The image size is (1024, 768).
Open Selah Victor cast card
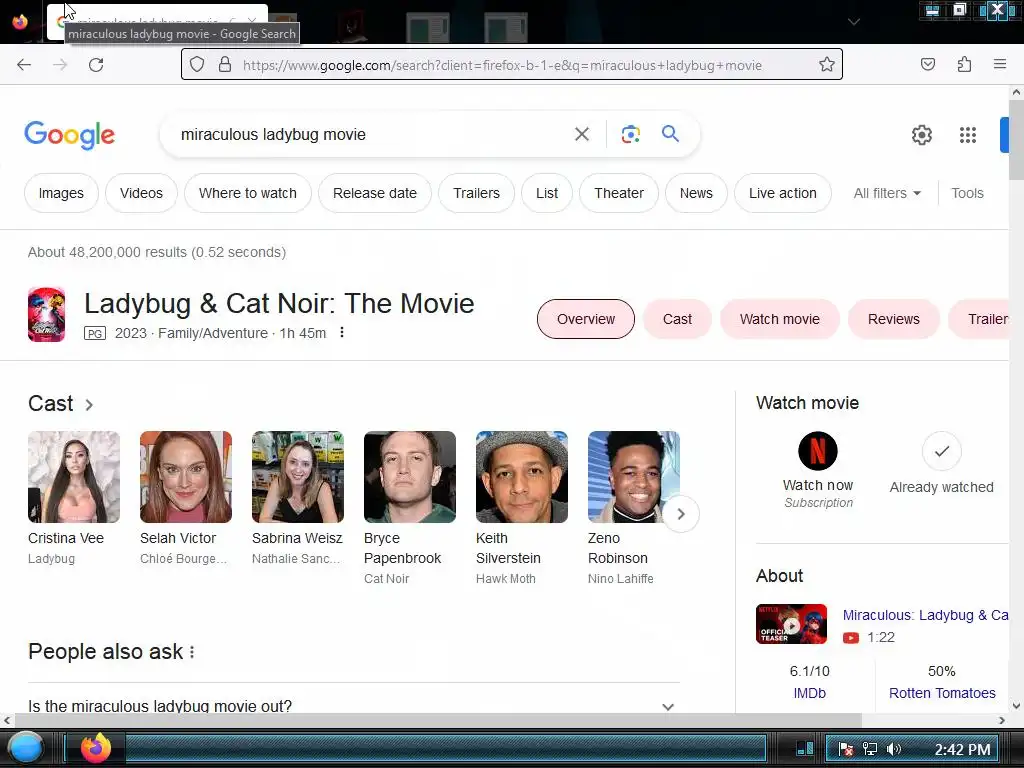coord(185,498)
